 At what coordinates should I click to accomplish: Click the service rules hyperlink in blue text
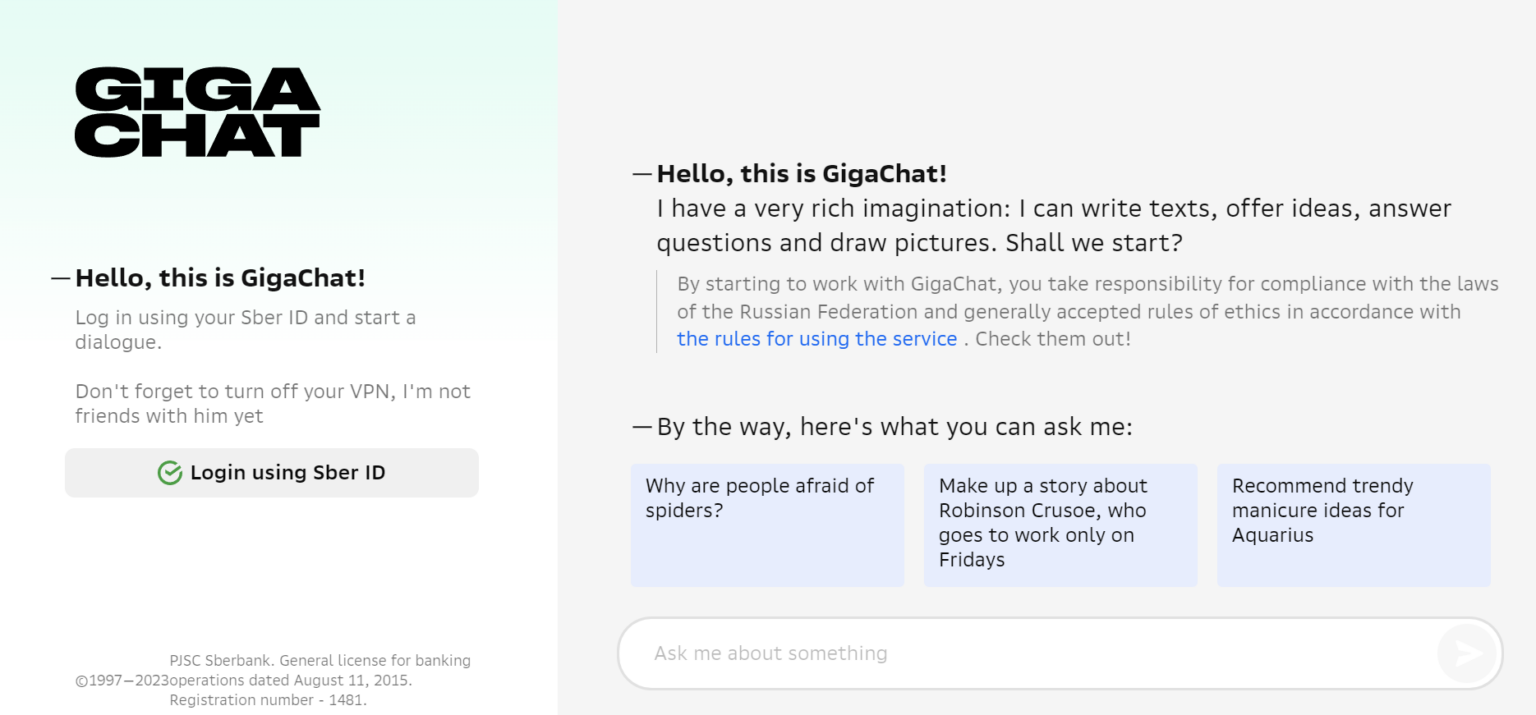pyautogui.click(x=817, y=339)
